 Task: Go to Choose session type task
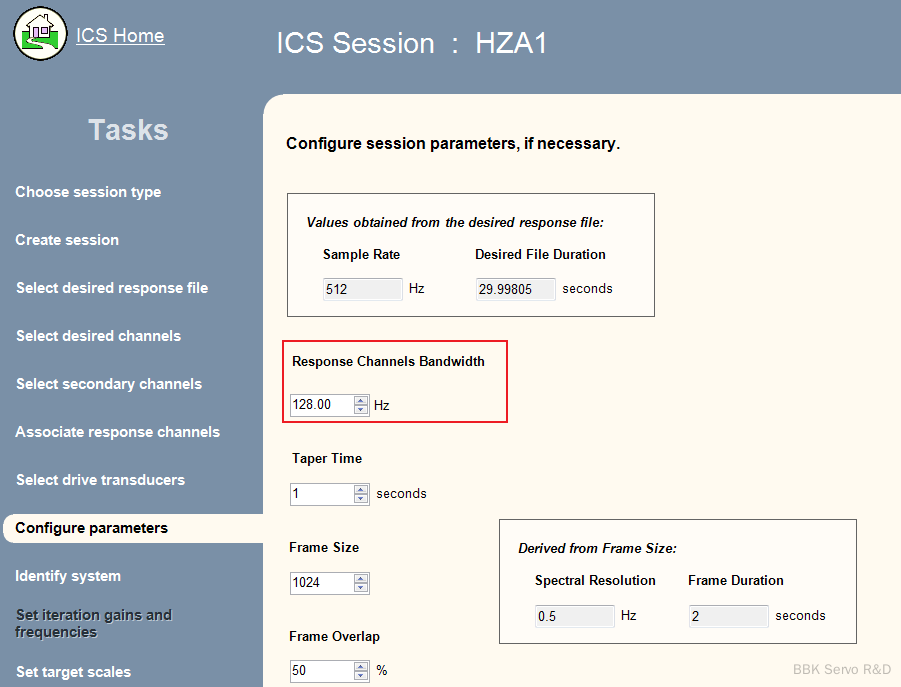[88, 192]
